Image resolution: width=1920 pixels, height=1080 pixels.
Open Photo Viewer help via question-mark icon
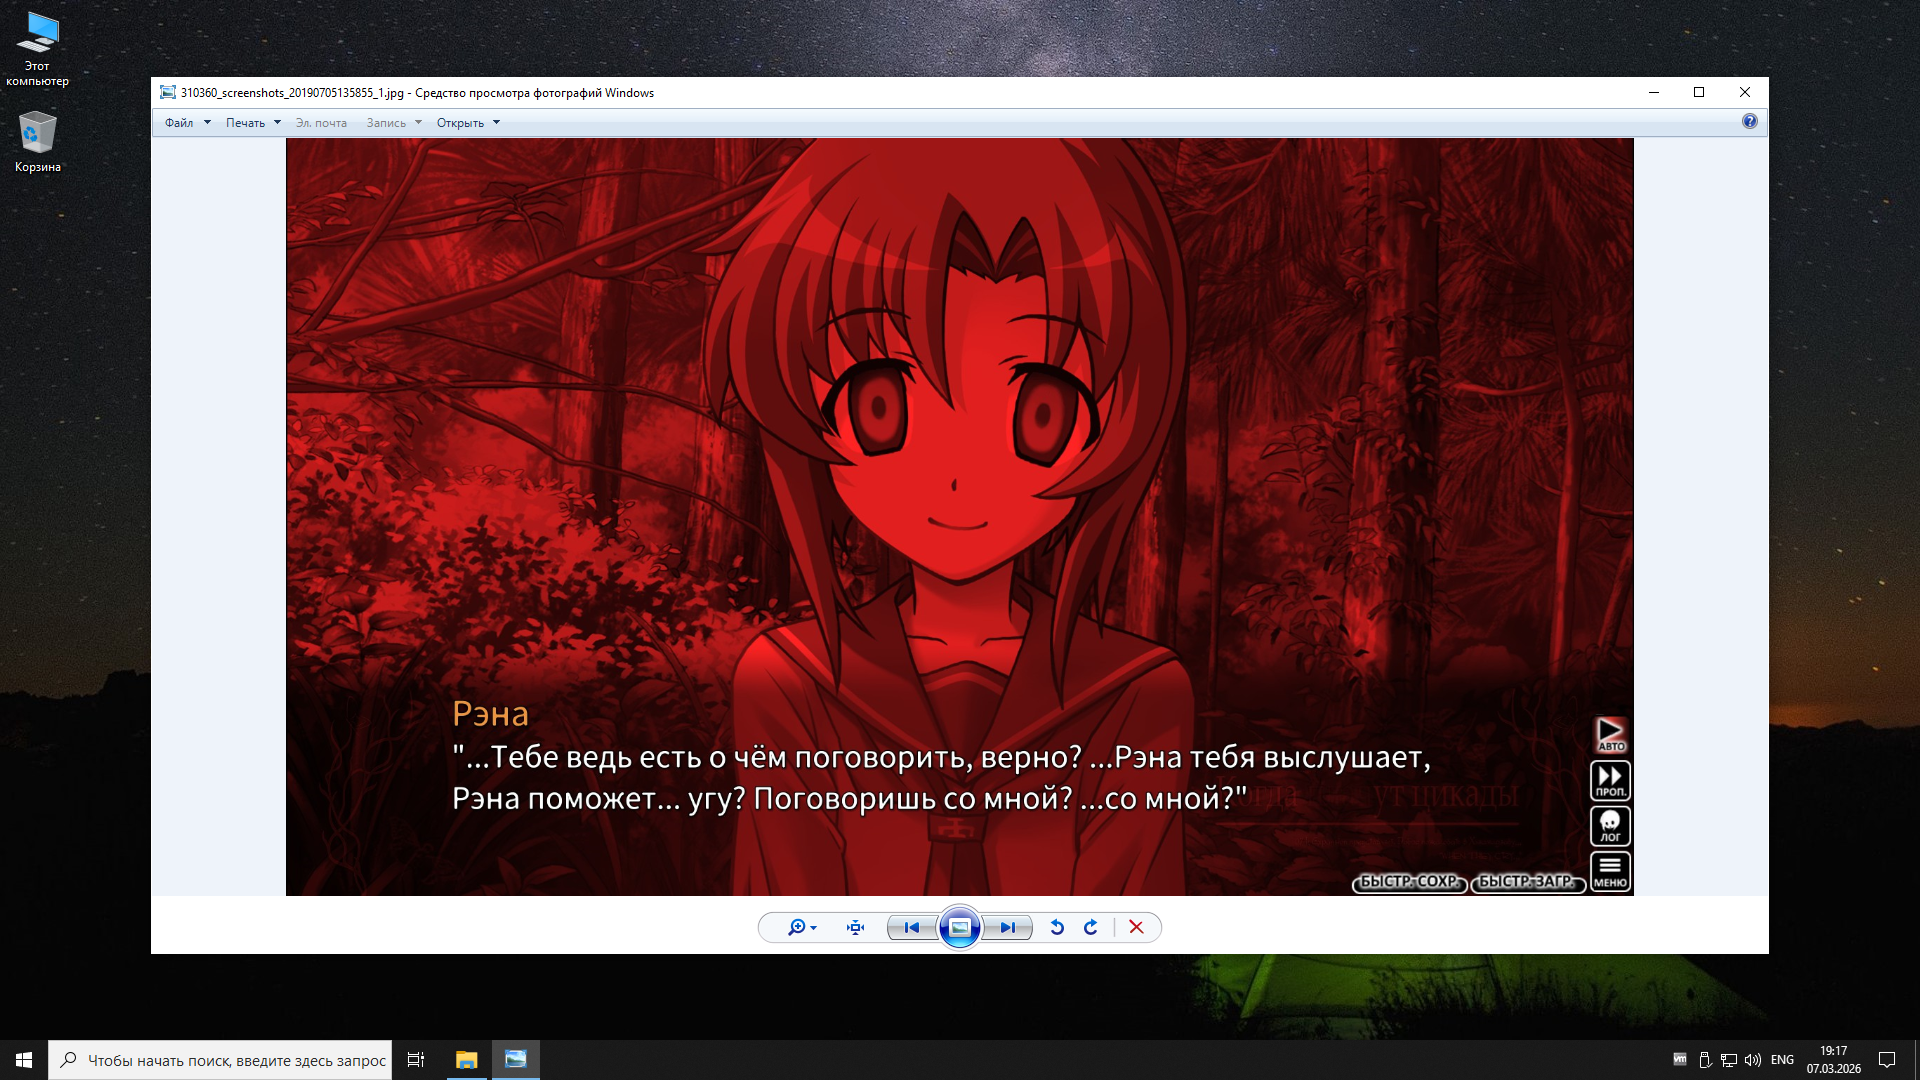(1749, 122)
